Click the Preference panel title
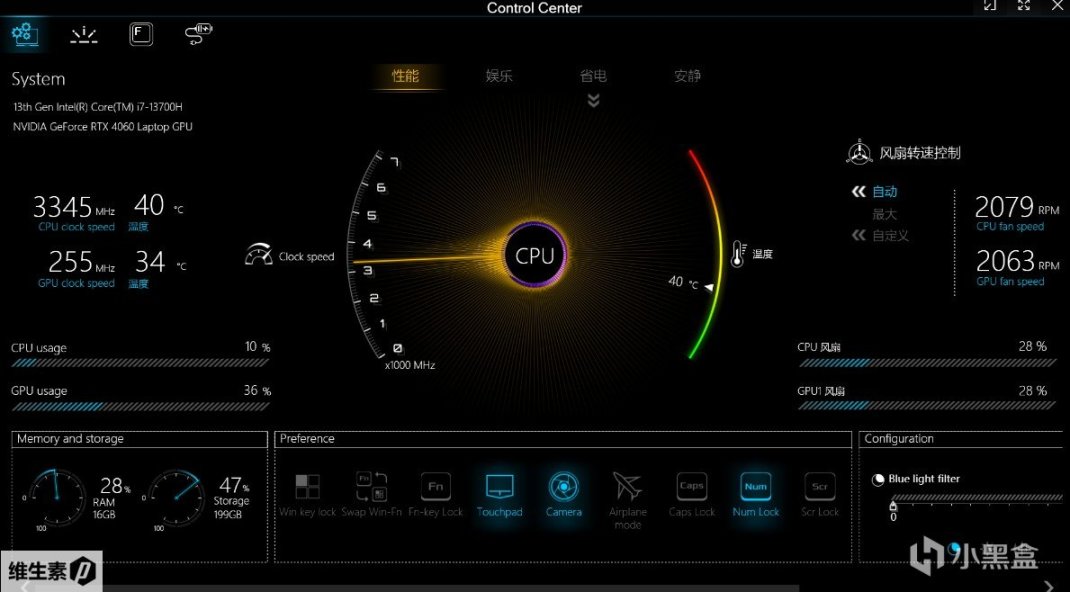The height and width of the screenshot is (592, 1070). pos(307,439)
